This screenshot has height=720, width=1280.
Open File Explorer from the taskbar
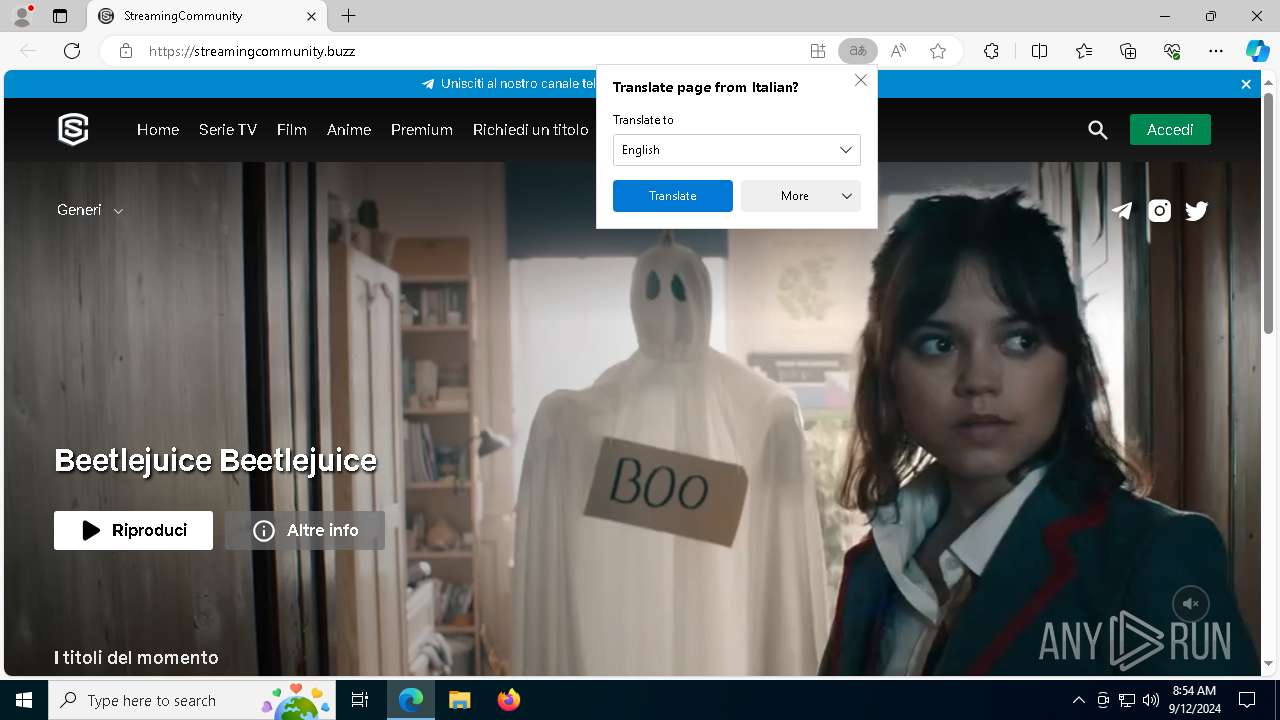459,700
